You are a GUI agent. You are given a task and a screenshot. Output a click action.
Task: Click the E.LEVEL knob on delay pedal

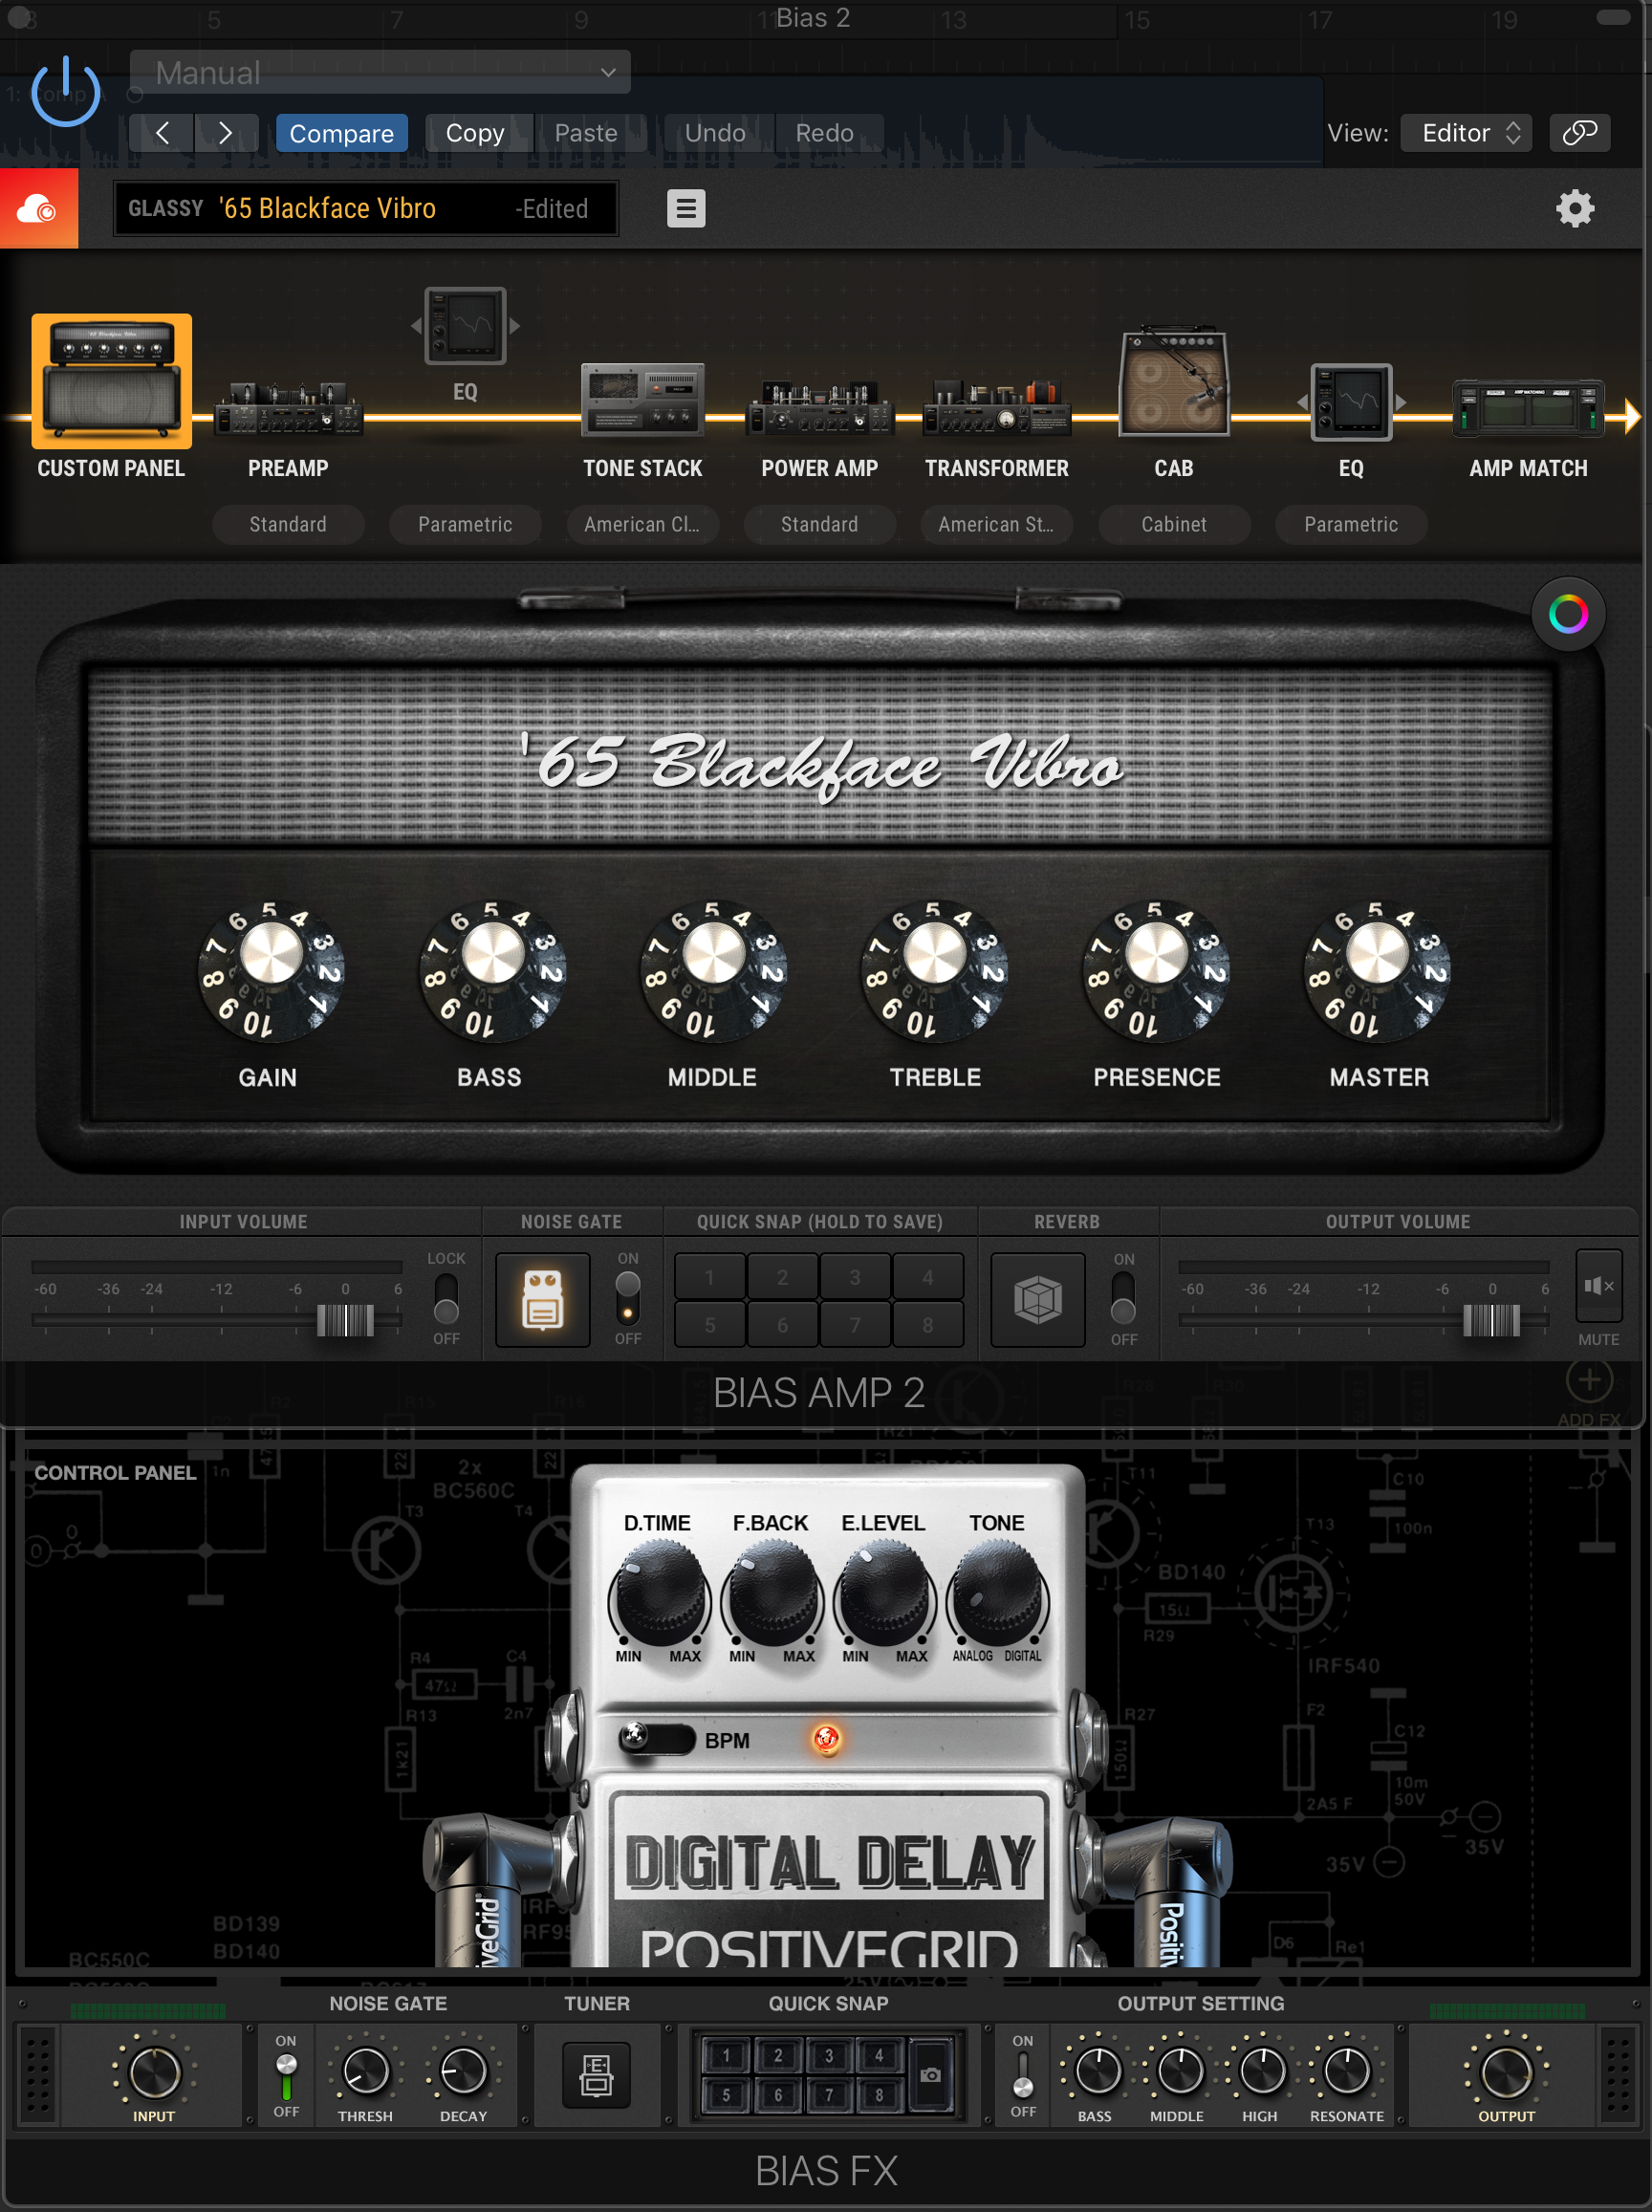pos(884,1592)
